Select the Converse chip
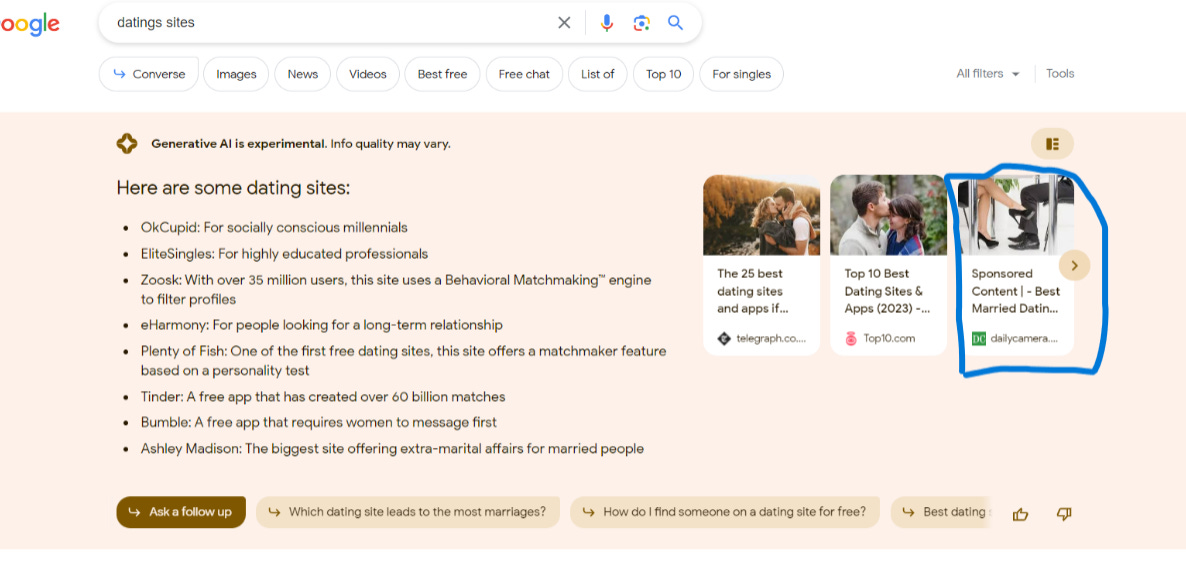This screenshot has width=1186, height=569. [x=149, y=74]
